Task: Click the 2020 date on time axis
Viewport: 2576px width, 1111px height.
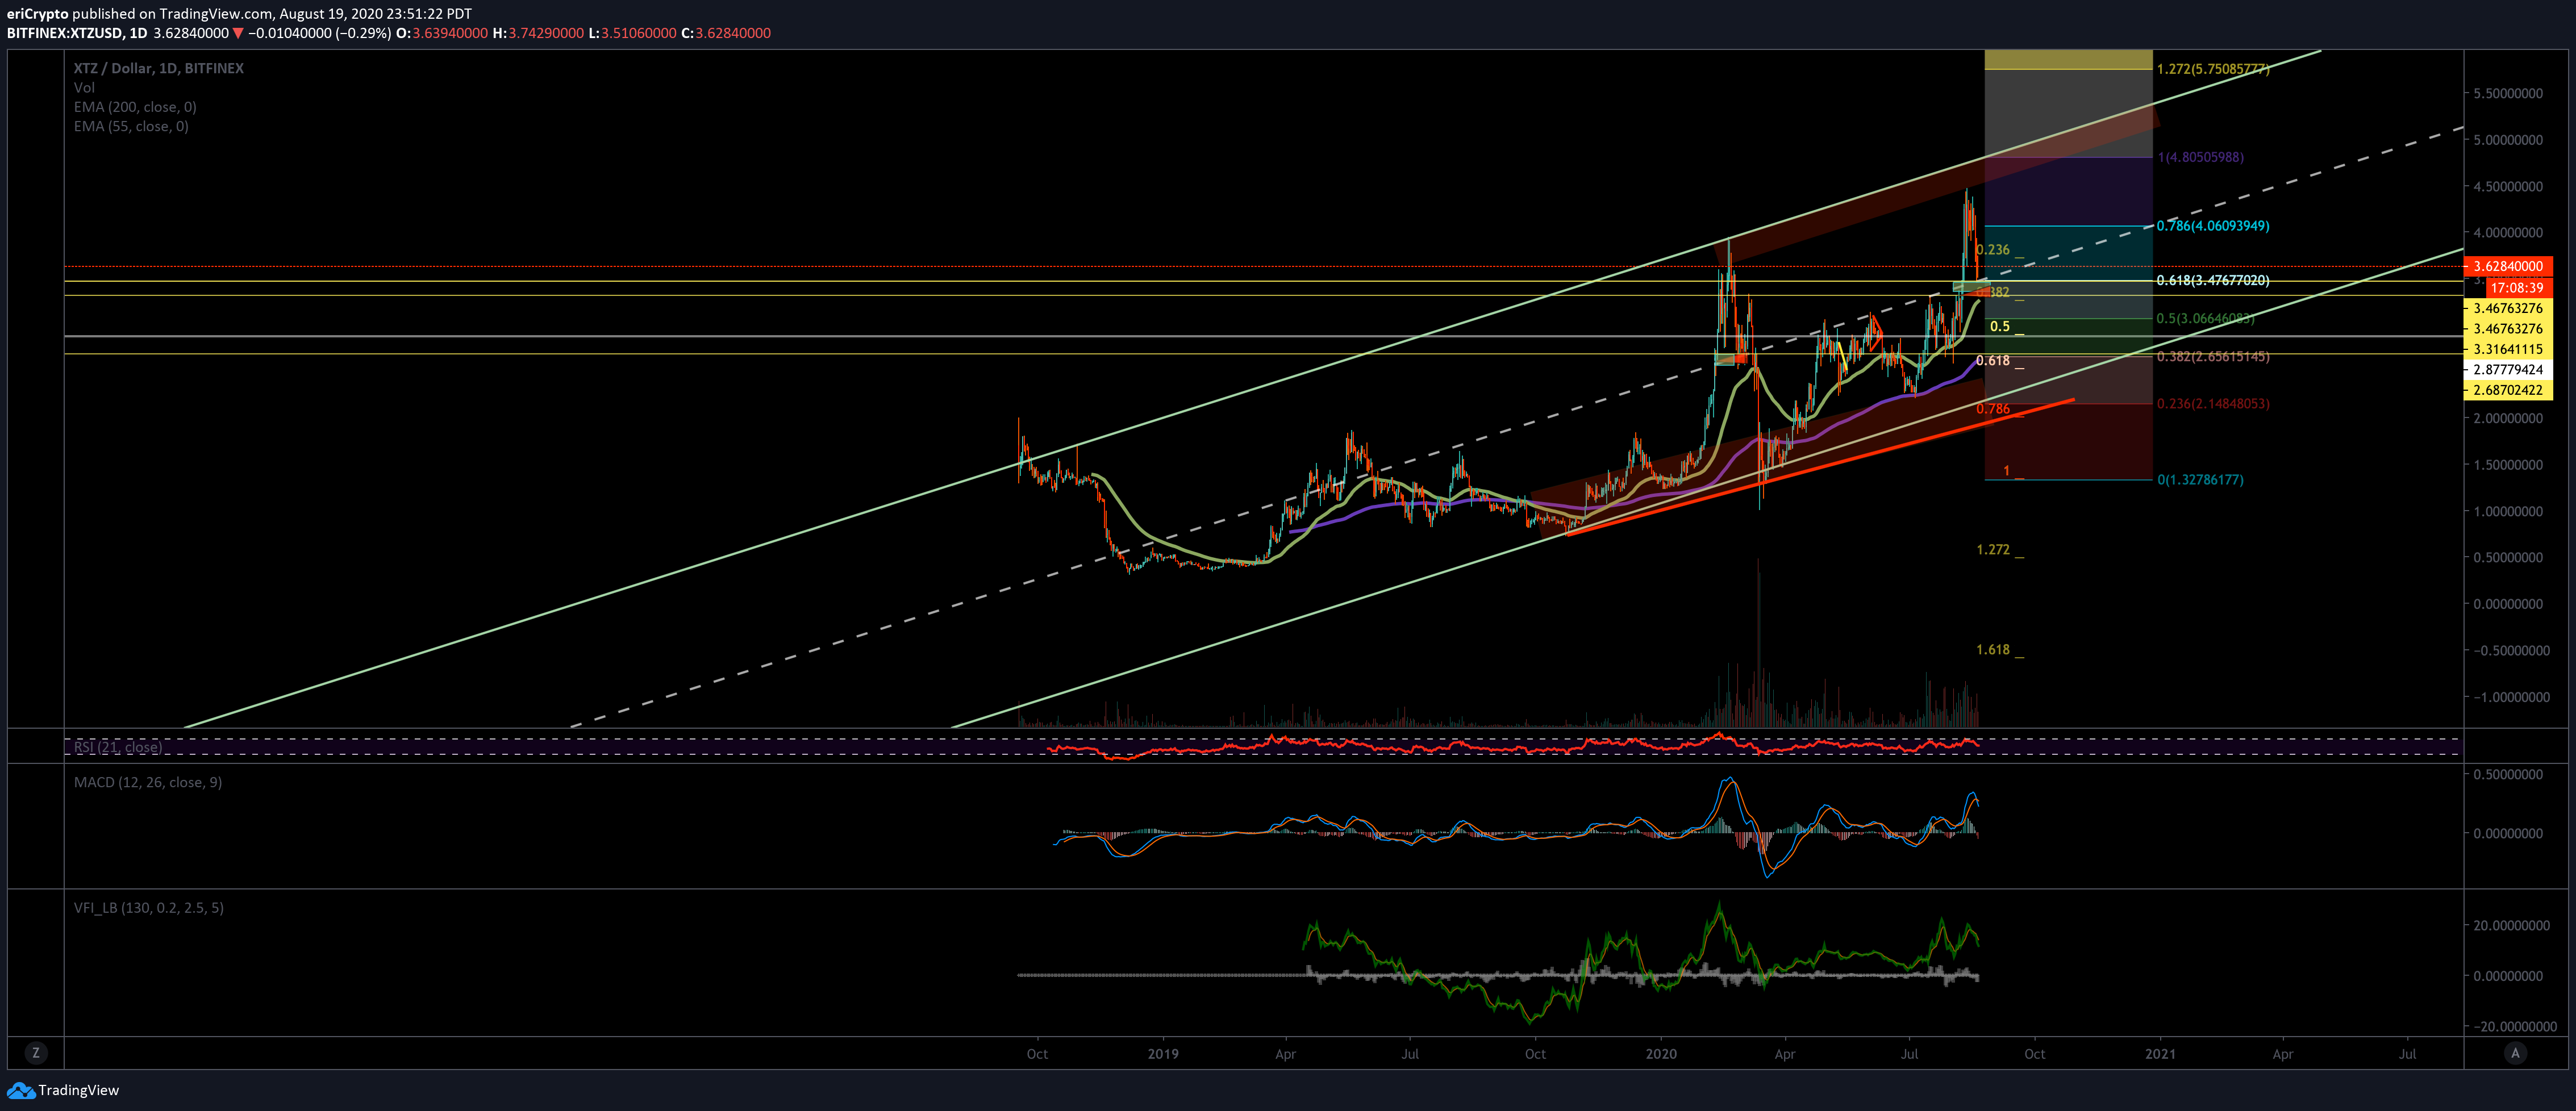Action: point(1661,1054)
